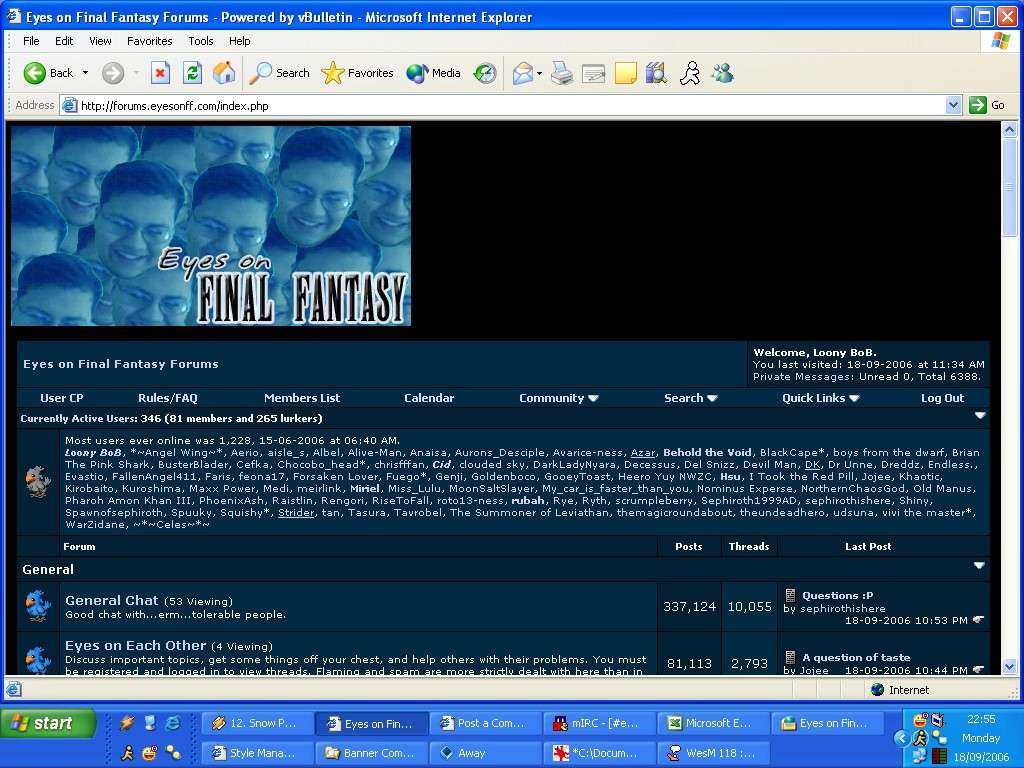Click the Eyes on Final Fantasy banner

point(211,226)
